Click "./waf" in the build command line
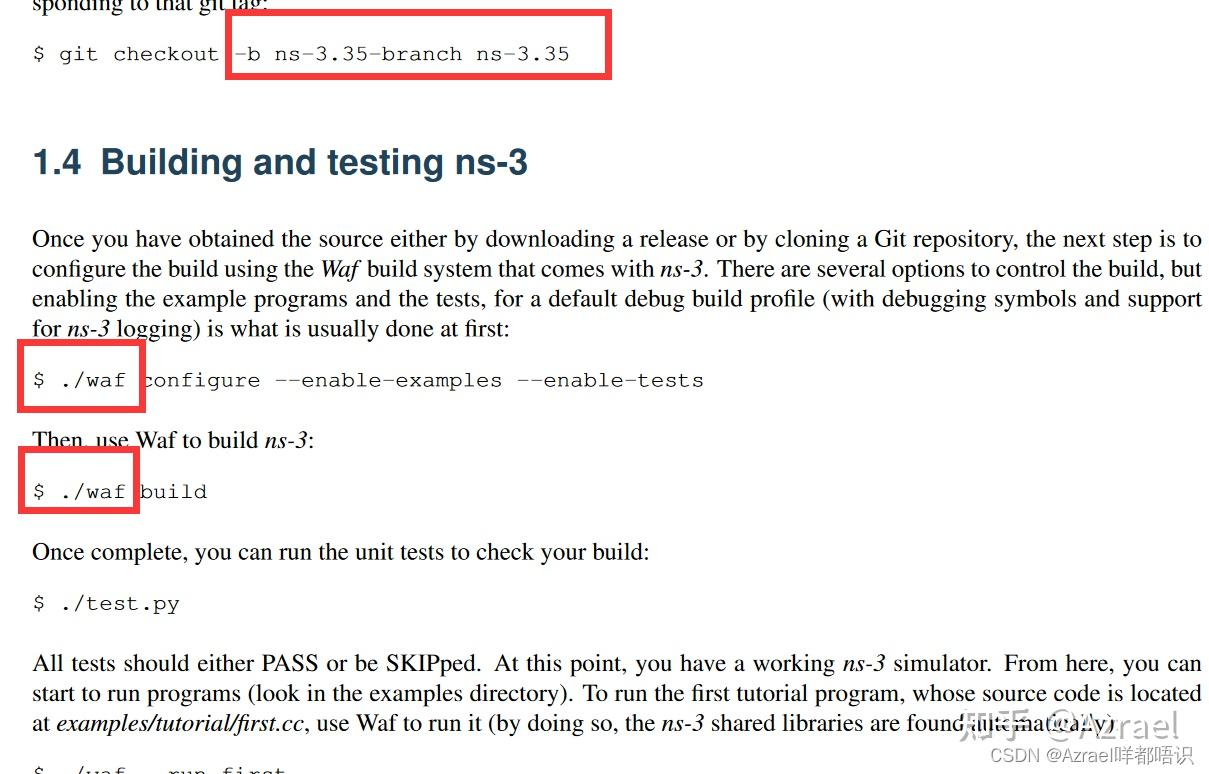This screenshot has height=774, width=1209. point(92,492)
